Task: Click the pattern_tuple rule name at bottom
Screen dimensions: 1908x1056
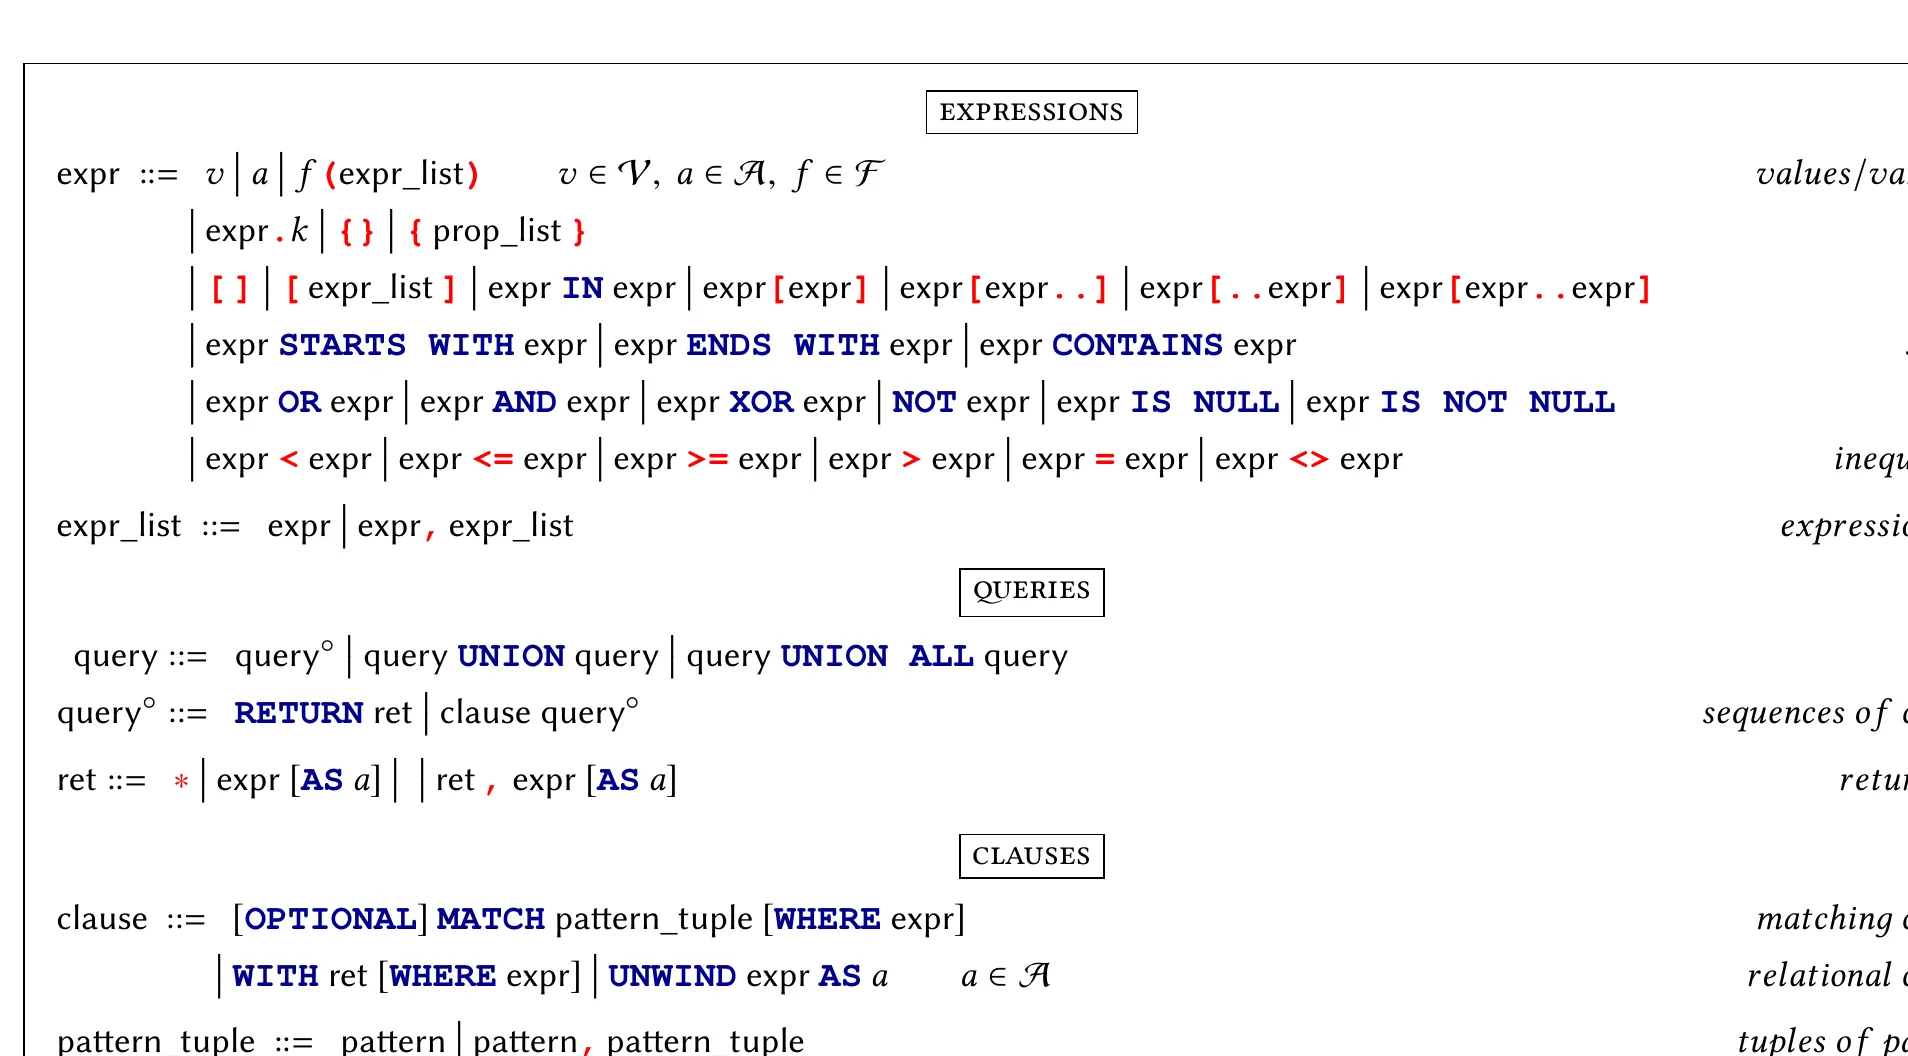Action: pos(156,1040)
